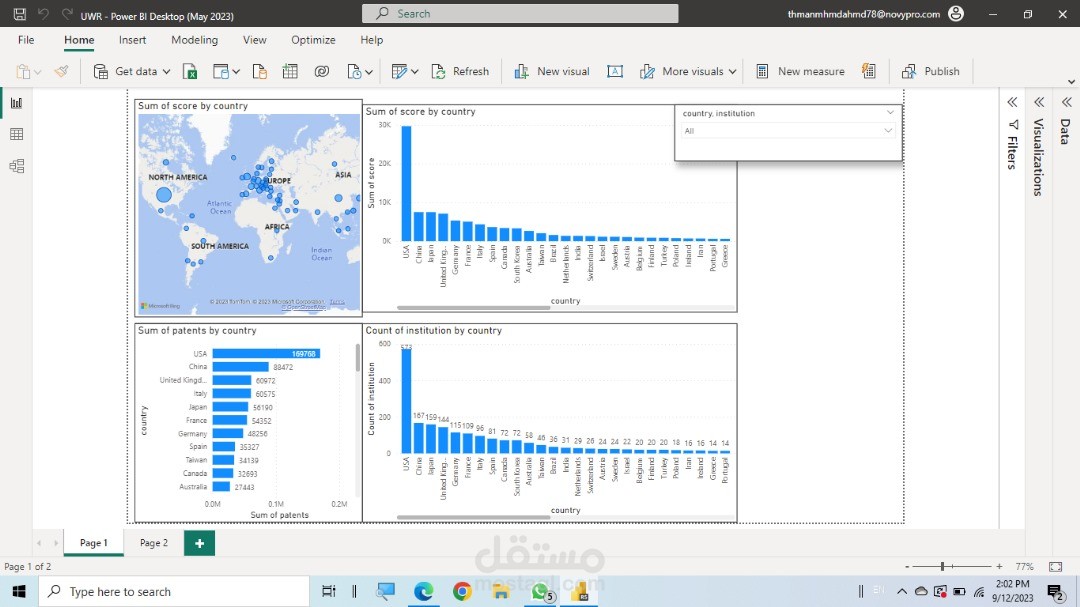
Task: Click the USA bubble on map
Action: tap(163, 195)
